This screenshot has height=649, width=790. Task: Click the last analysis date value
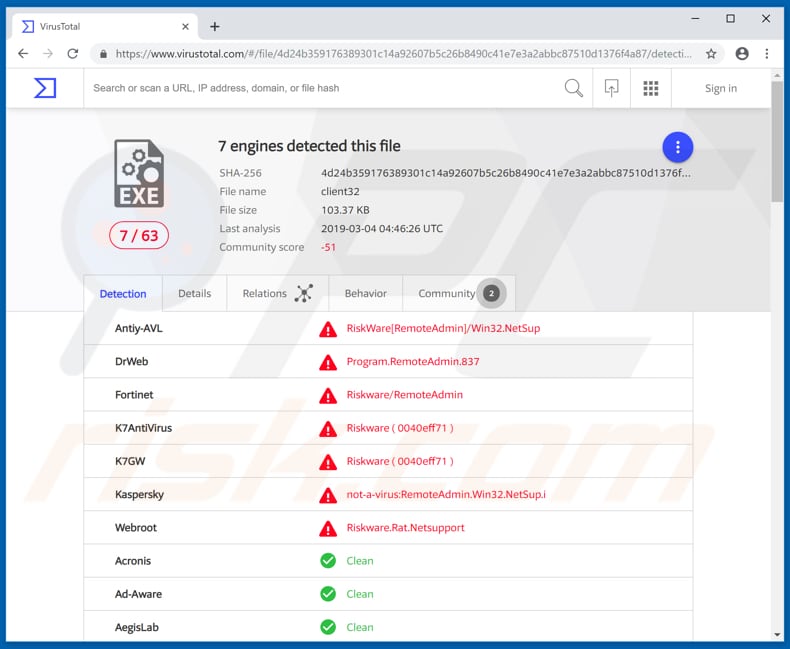click(382, 228)
